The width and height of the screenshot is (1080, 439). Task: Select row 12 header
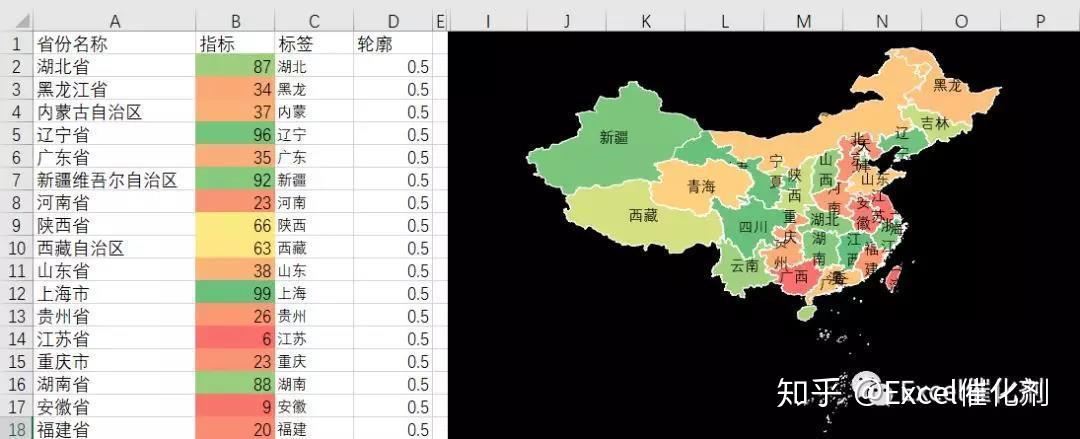[x=17, y=294]
